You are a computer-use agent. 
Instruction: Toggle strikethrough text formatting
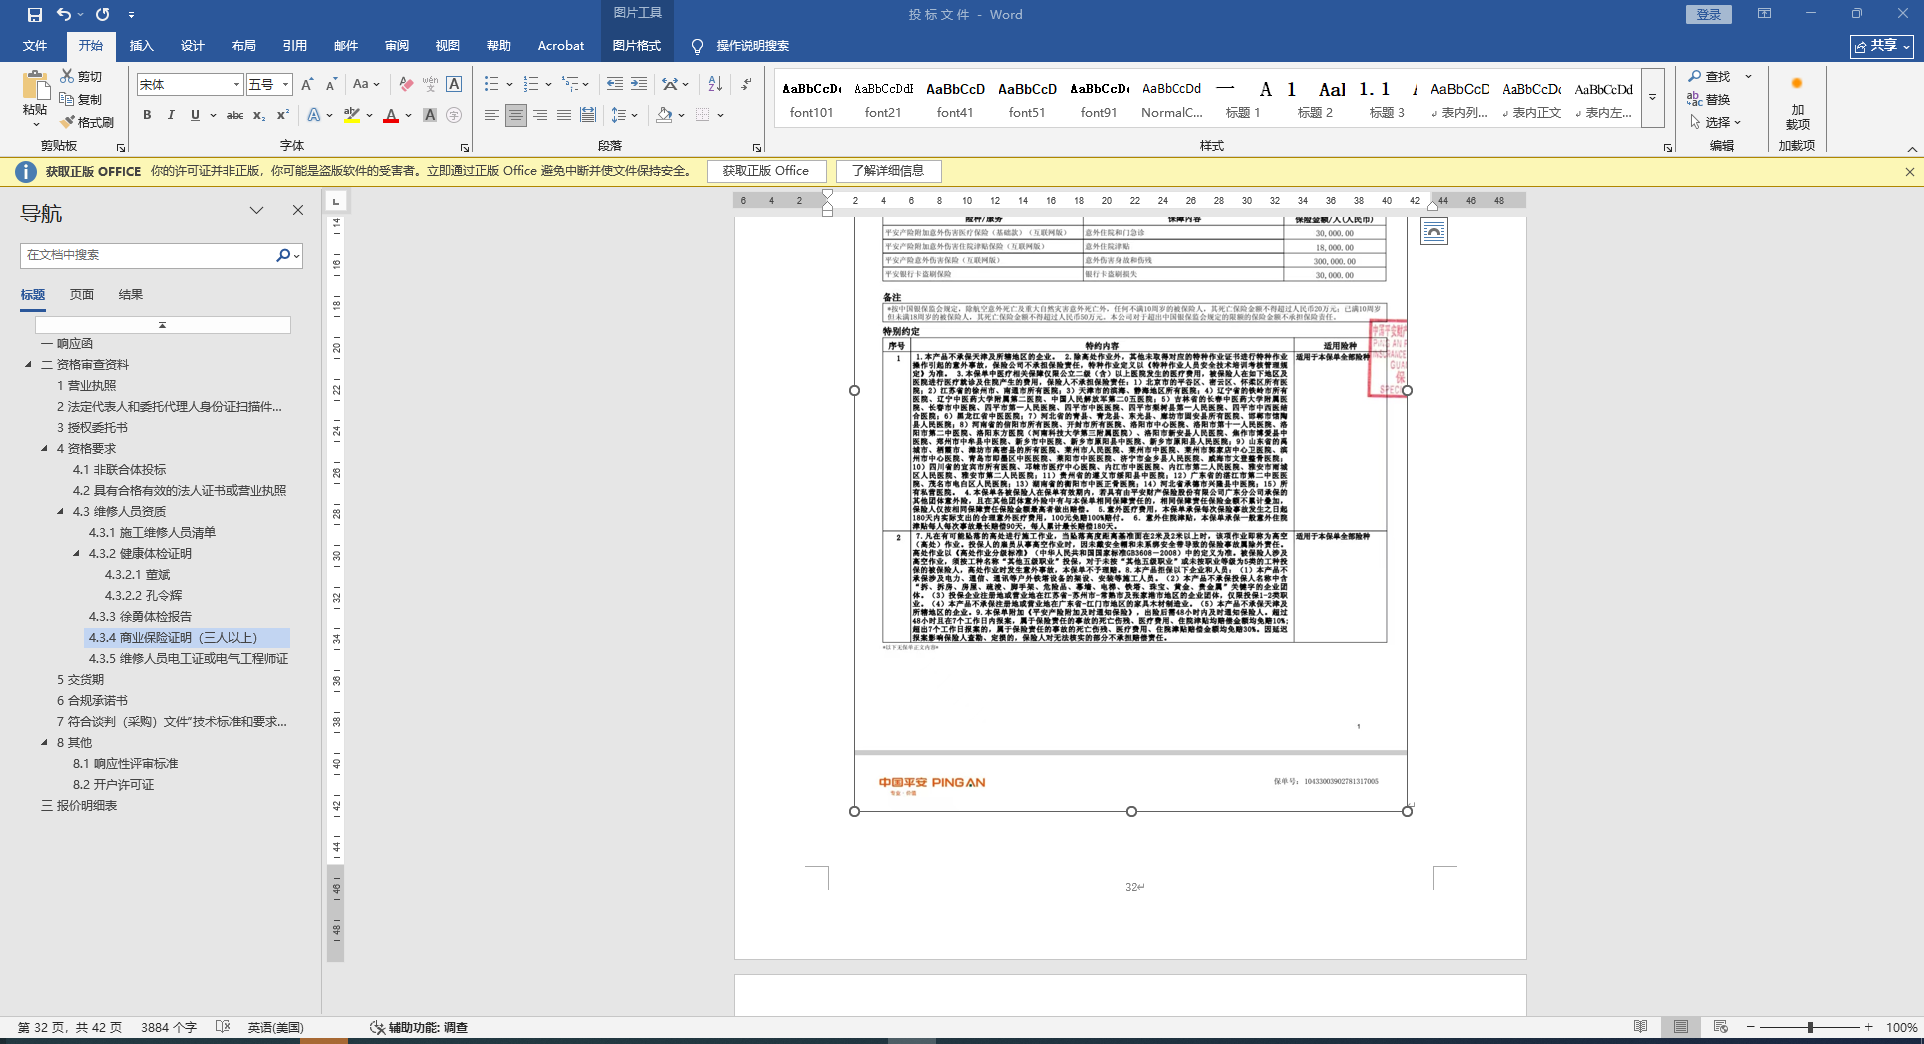click(x=234, y=116)
